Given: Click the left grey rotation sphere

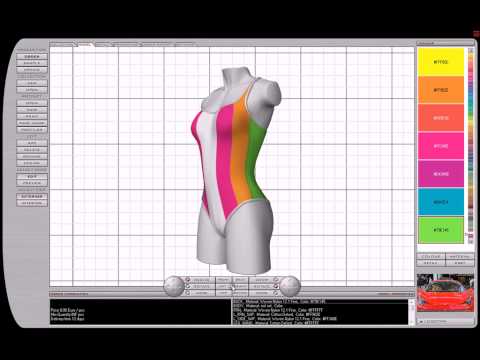Looking at the screenshot, I should pos(174,286).
